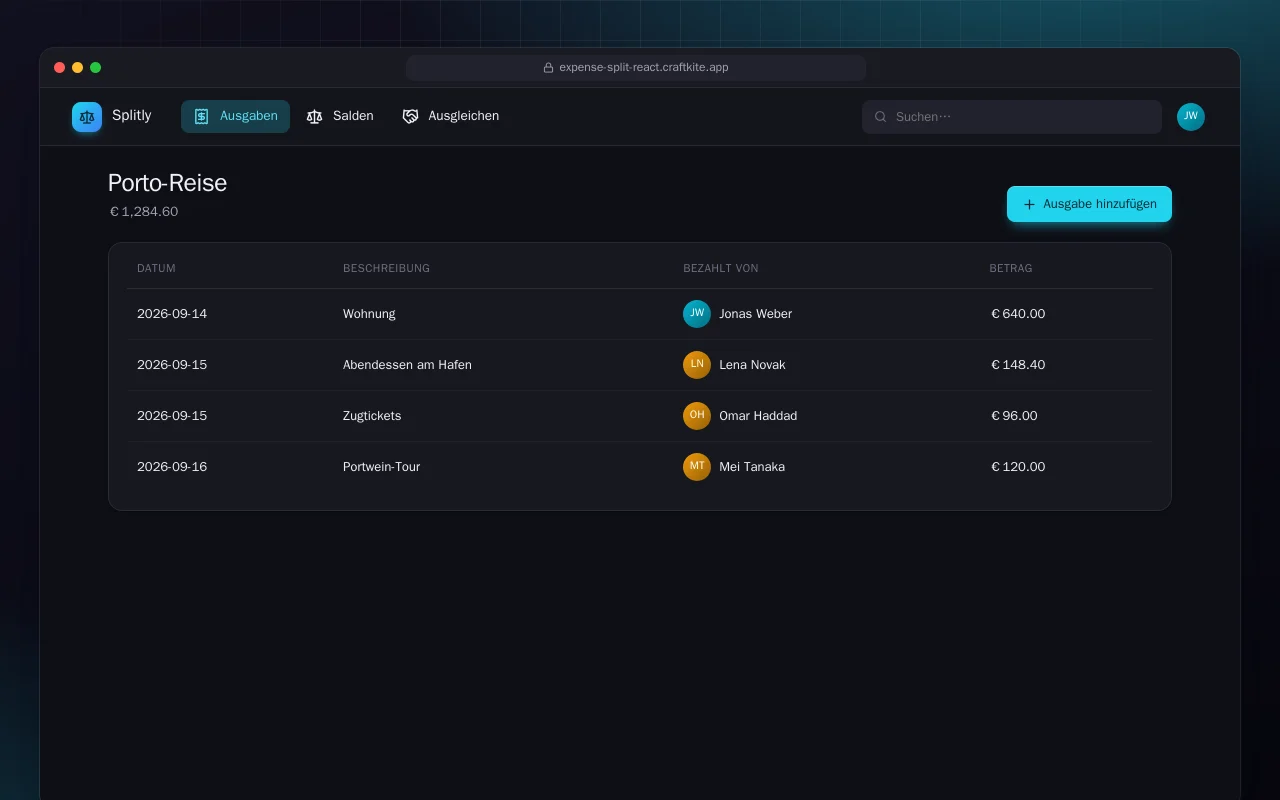The width and height of the screenshot is (1280, 800).
Task: Click the name Mei Tanaka
Action: pyautogui.click(x=752, y=467)
